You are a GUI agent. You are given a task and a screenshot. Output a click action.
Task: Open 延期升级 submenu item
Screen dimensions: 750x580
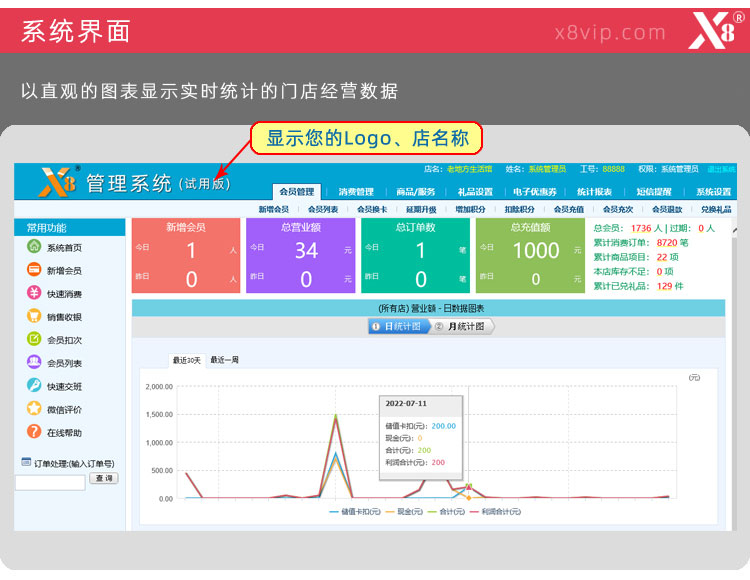tap(421, 209)
